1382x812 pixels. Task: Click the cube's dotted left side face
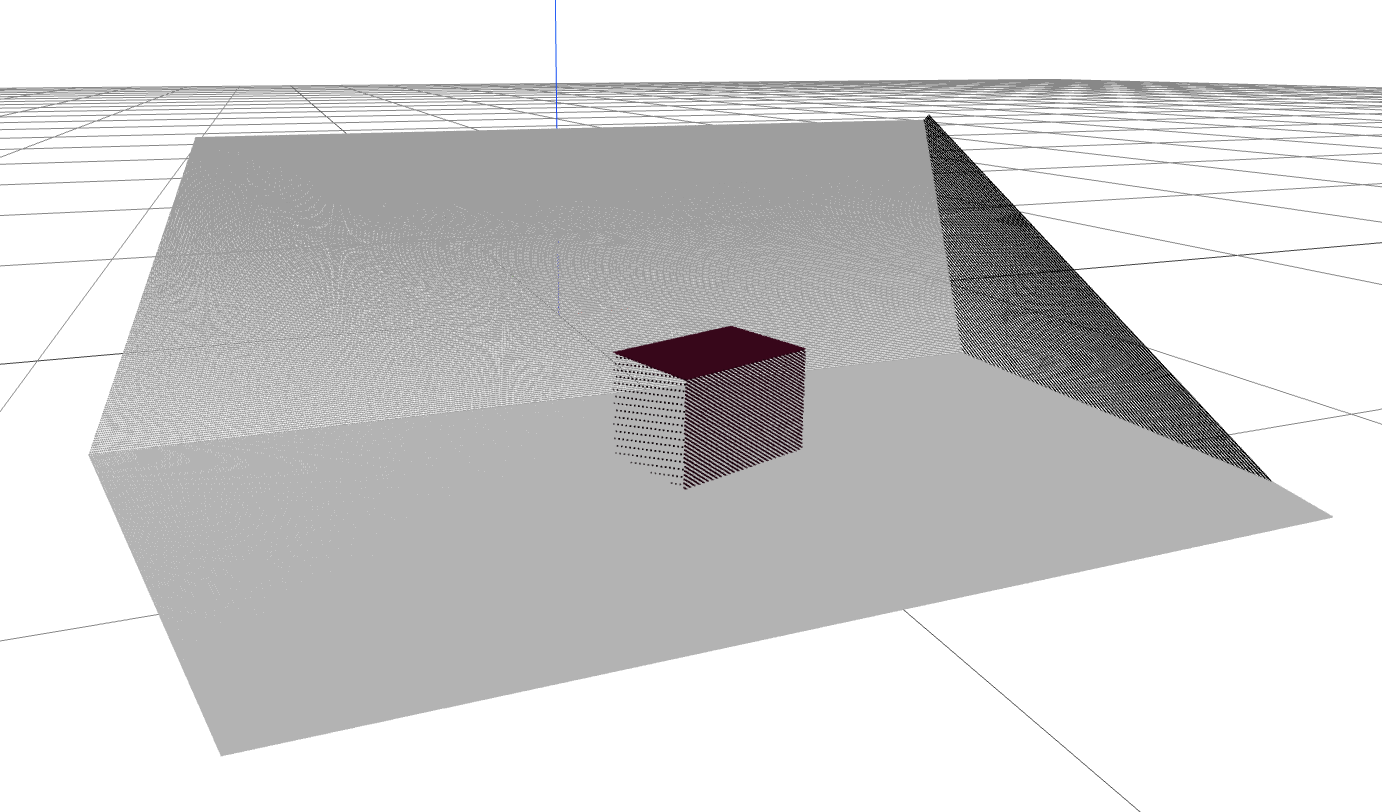648,420
